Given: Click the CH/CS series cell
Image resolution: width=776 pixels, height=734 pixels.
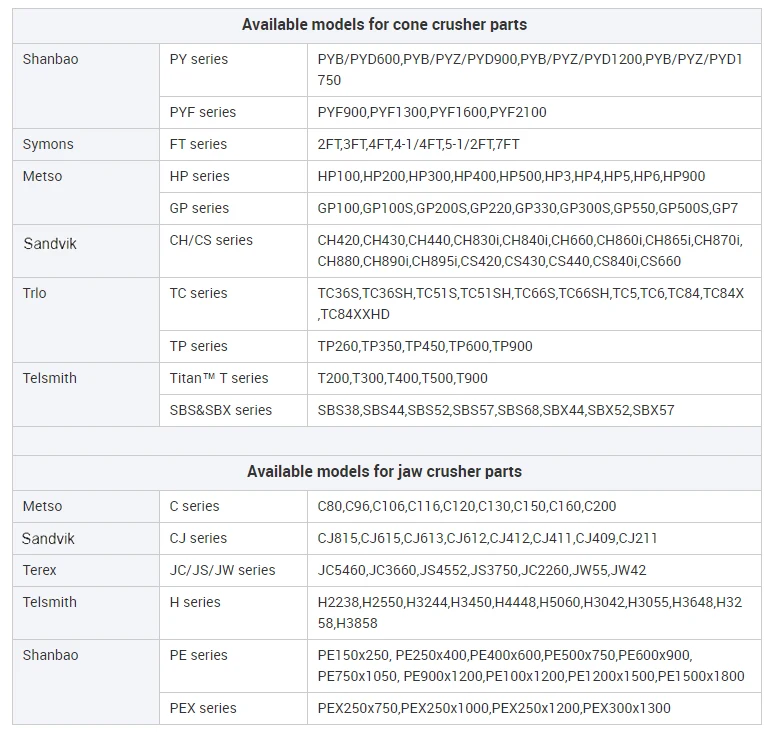Looking at the screenshot, I should pyautogui.click(x=211, y=240).
